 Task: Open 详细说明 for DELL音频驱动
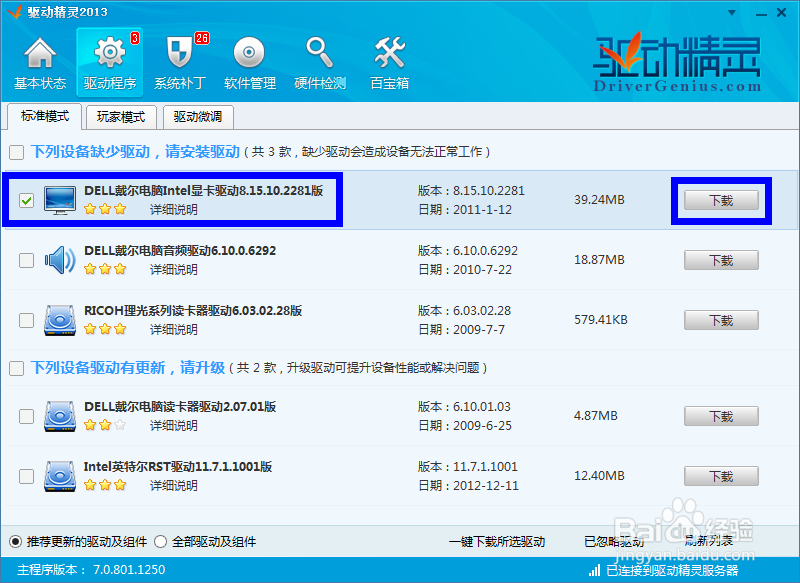(x=173, y=270)
